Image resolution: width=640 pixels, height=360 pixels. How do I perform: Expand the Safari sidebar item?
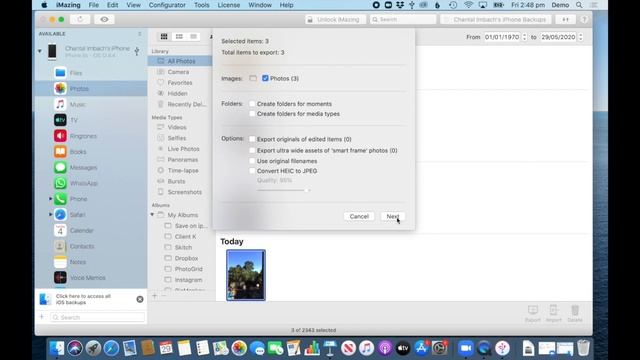pyautogui.click(x=51, y=214)
